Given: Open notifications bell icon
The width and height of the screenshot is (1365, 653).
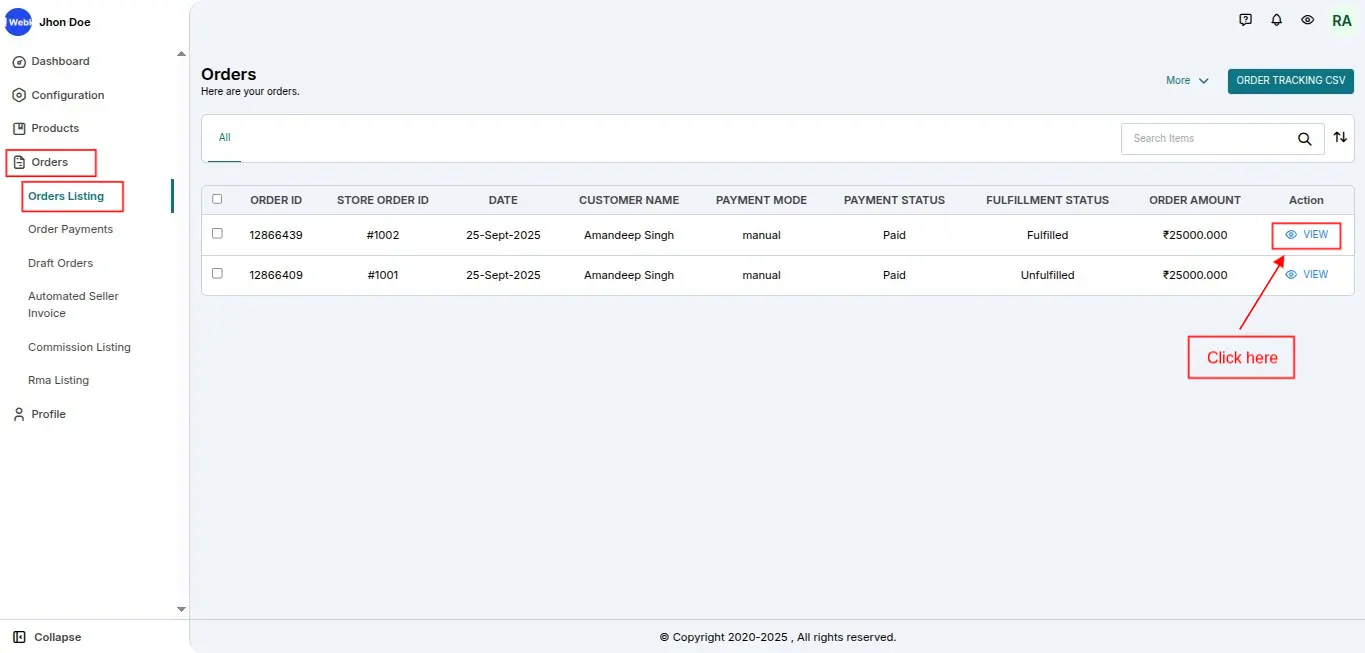Looking at the screenshot, I should pyautogui.click(x=1276, y=20).
